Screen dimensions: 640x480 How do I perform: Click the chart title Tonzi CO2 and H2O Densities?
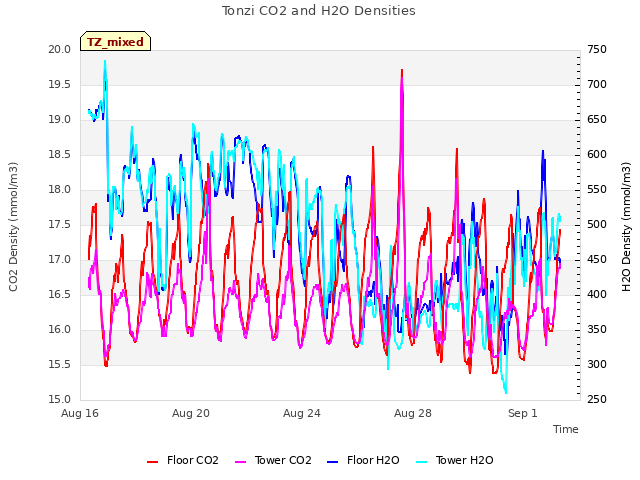tap(319, 10)
